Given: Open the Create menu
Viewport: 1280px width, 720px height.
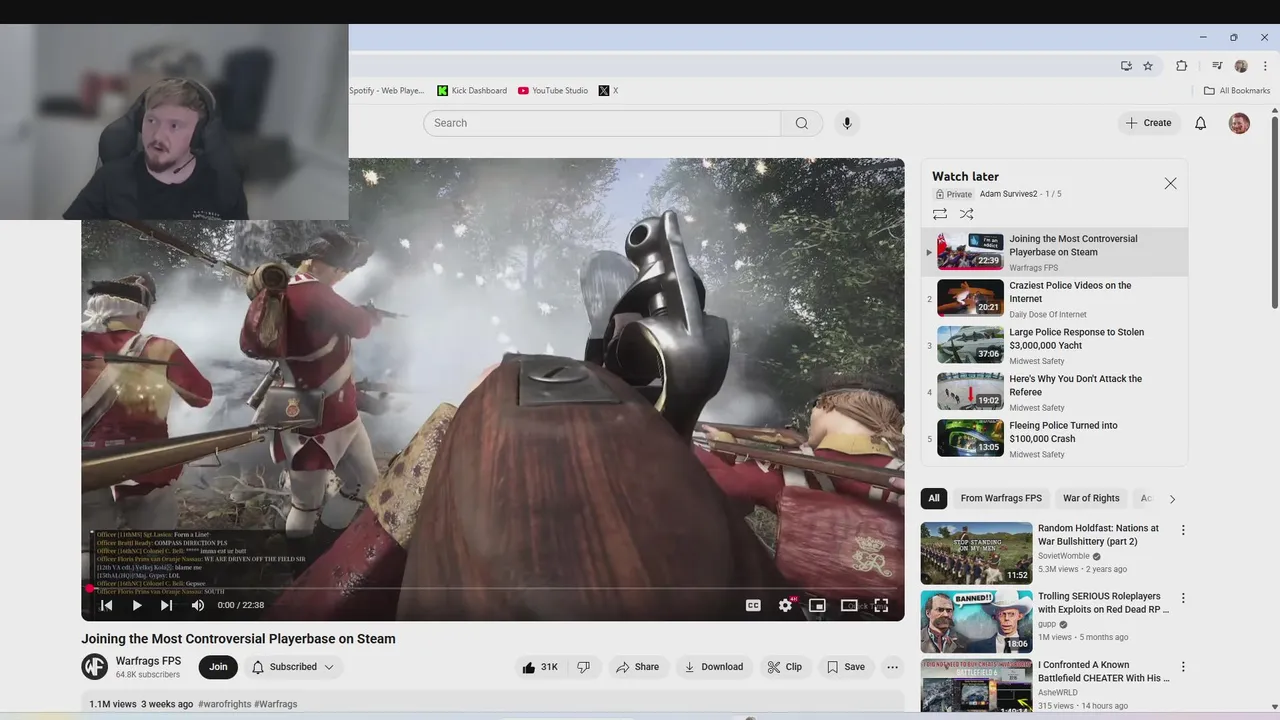Looking at the screenshot, I should (1148, 123).
